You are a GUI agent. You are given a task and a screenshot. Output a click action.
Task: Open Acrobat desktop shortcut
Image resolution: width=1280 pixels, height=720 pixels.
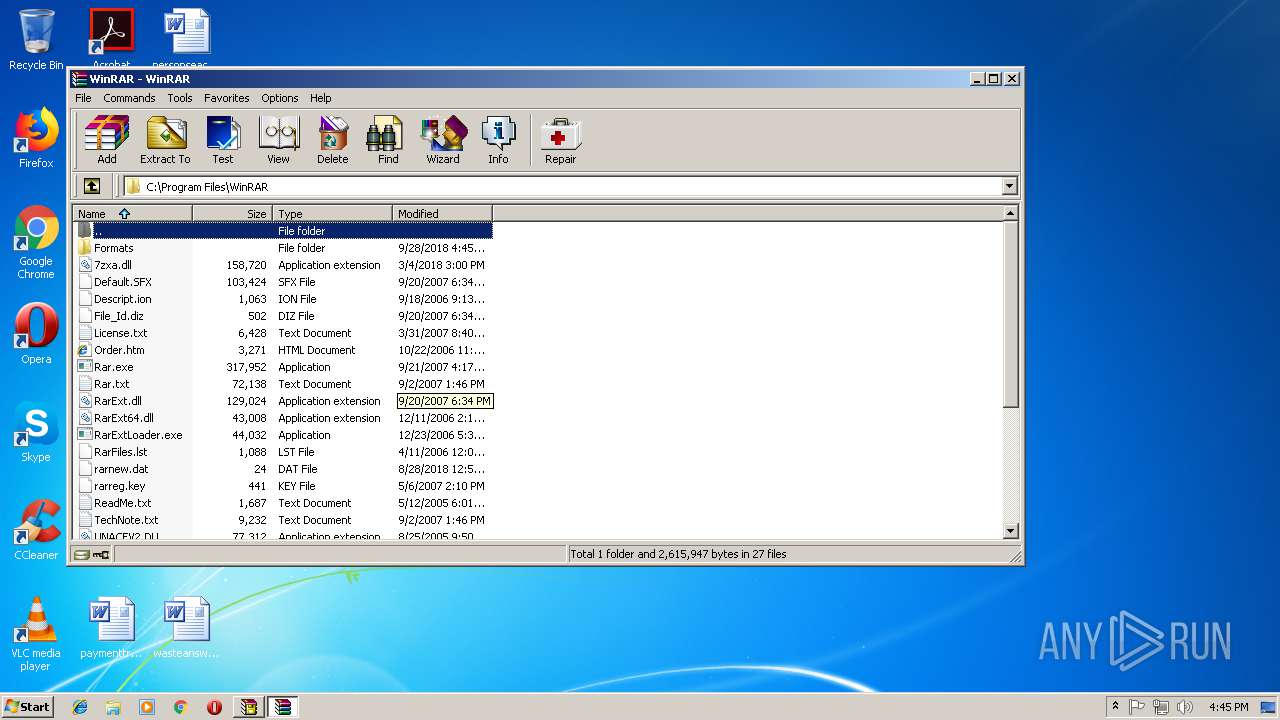111,38
